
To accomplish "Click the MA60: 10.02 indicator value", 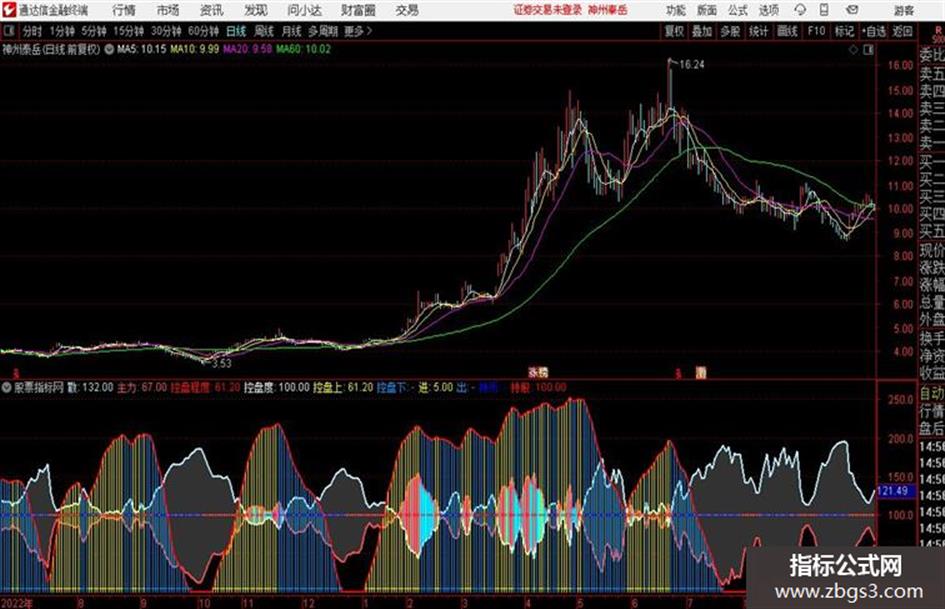I will [304, 49].
